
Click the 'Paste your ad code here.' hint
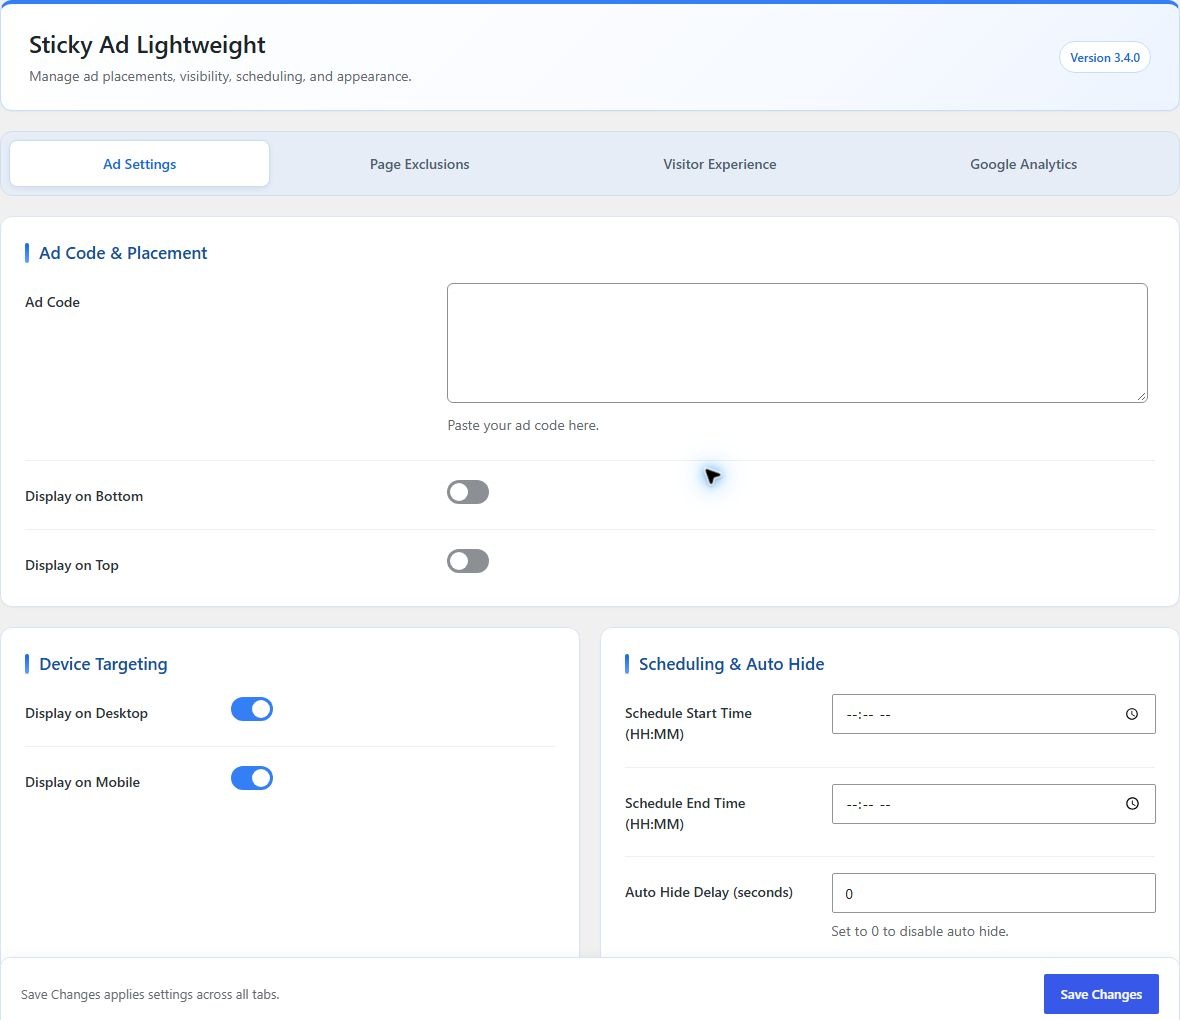523,425
